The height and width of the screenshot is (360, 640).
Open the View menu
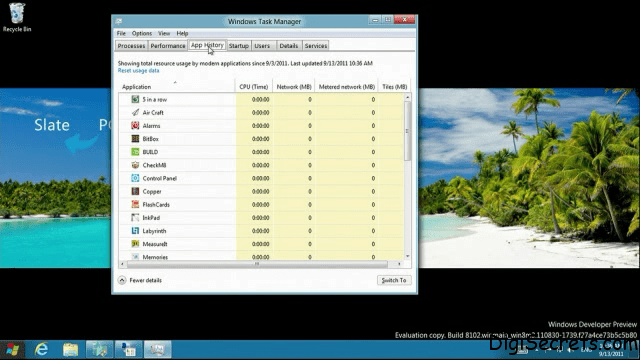click(x=164, y=33)
